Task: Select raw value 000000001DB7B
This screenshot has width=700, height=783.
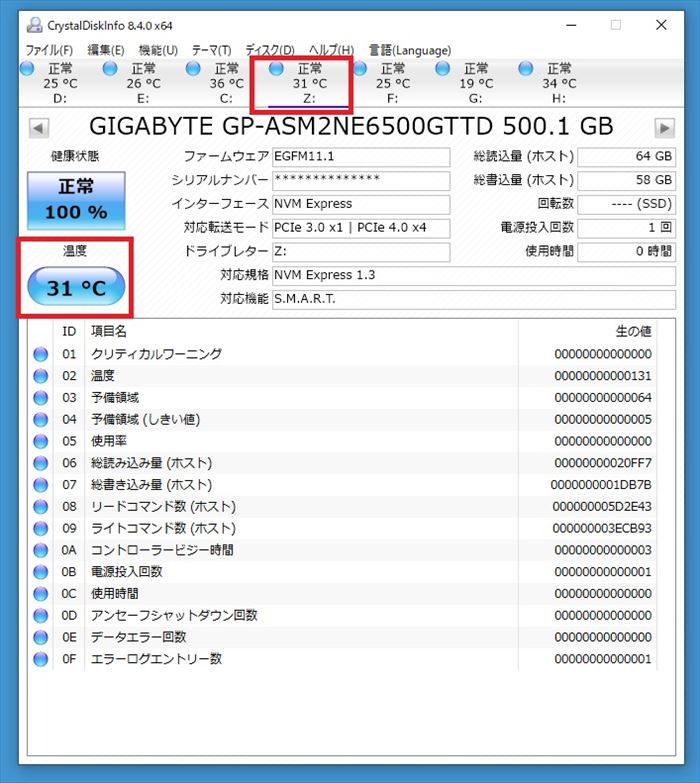Action: [601, 485]
